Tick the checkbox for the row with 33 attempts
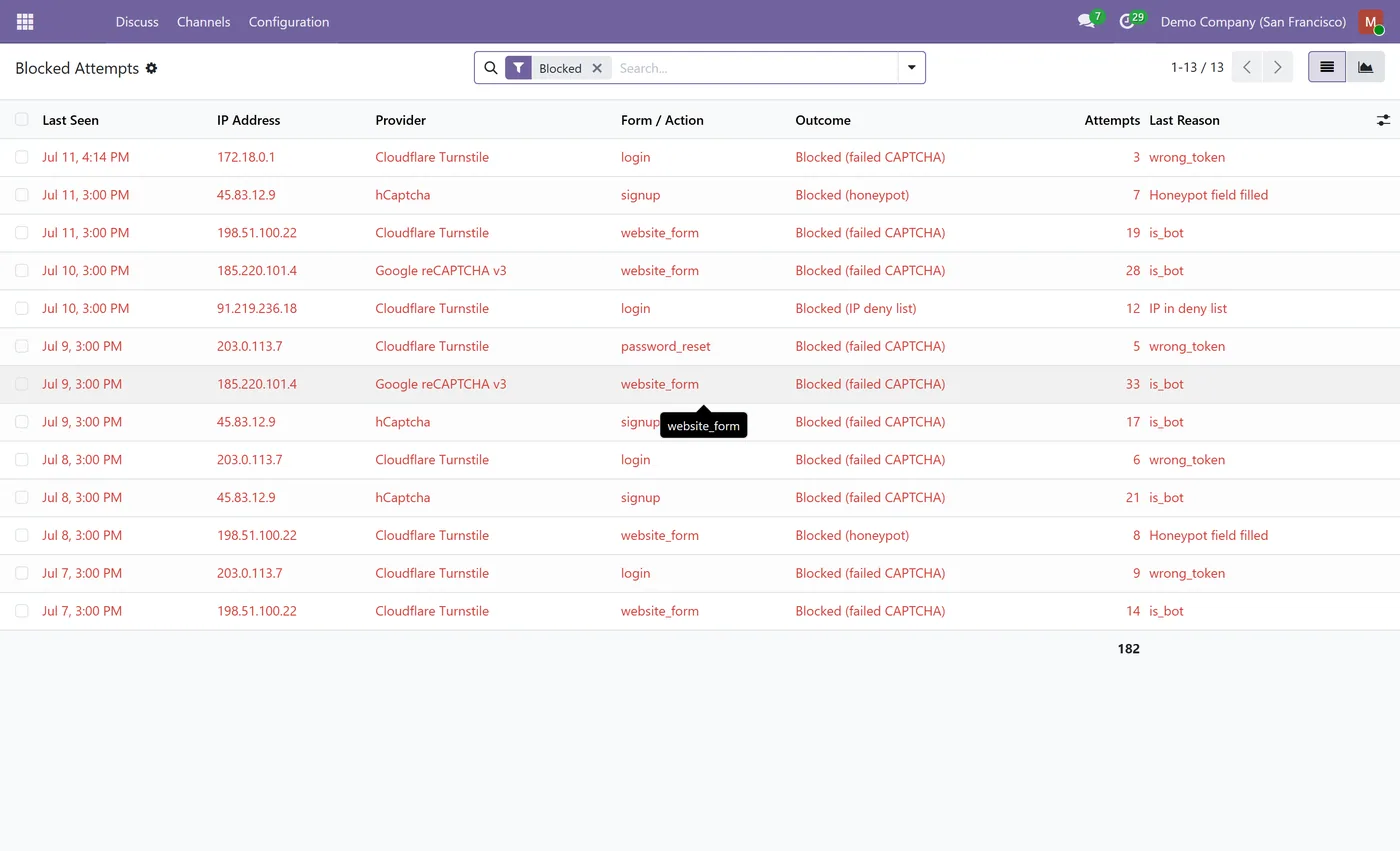Image resolution: width=1400 pixels, height=851 pixels. [22, 384]
